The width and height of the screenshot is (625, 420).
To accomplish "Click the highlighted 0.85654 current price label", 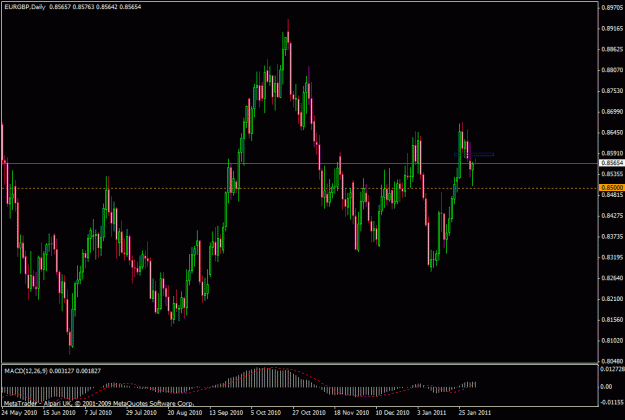I will point(612,163).
